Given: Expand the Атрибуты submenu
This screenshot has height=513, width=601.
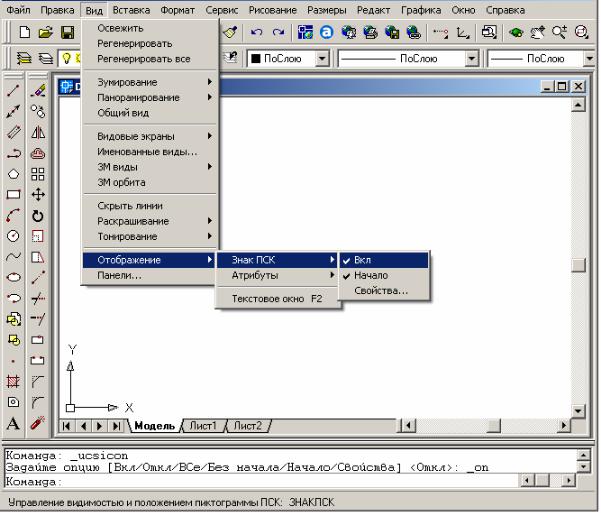Looking at the screenshot, I should pyautogui.click(x=277, y=275).
